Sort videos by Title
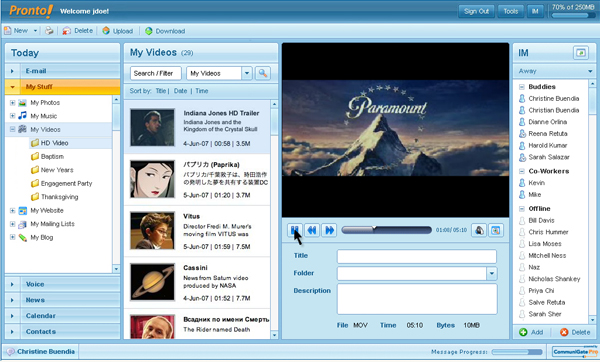Screen dimensions: 600x362 click(161, 91)
